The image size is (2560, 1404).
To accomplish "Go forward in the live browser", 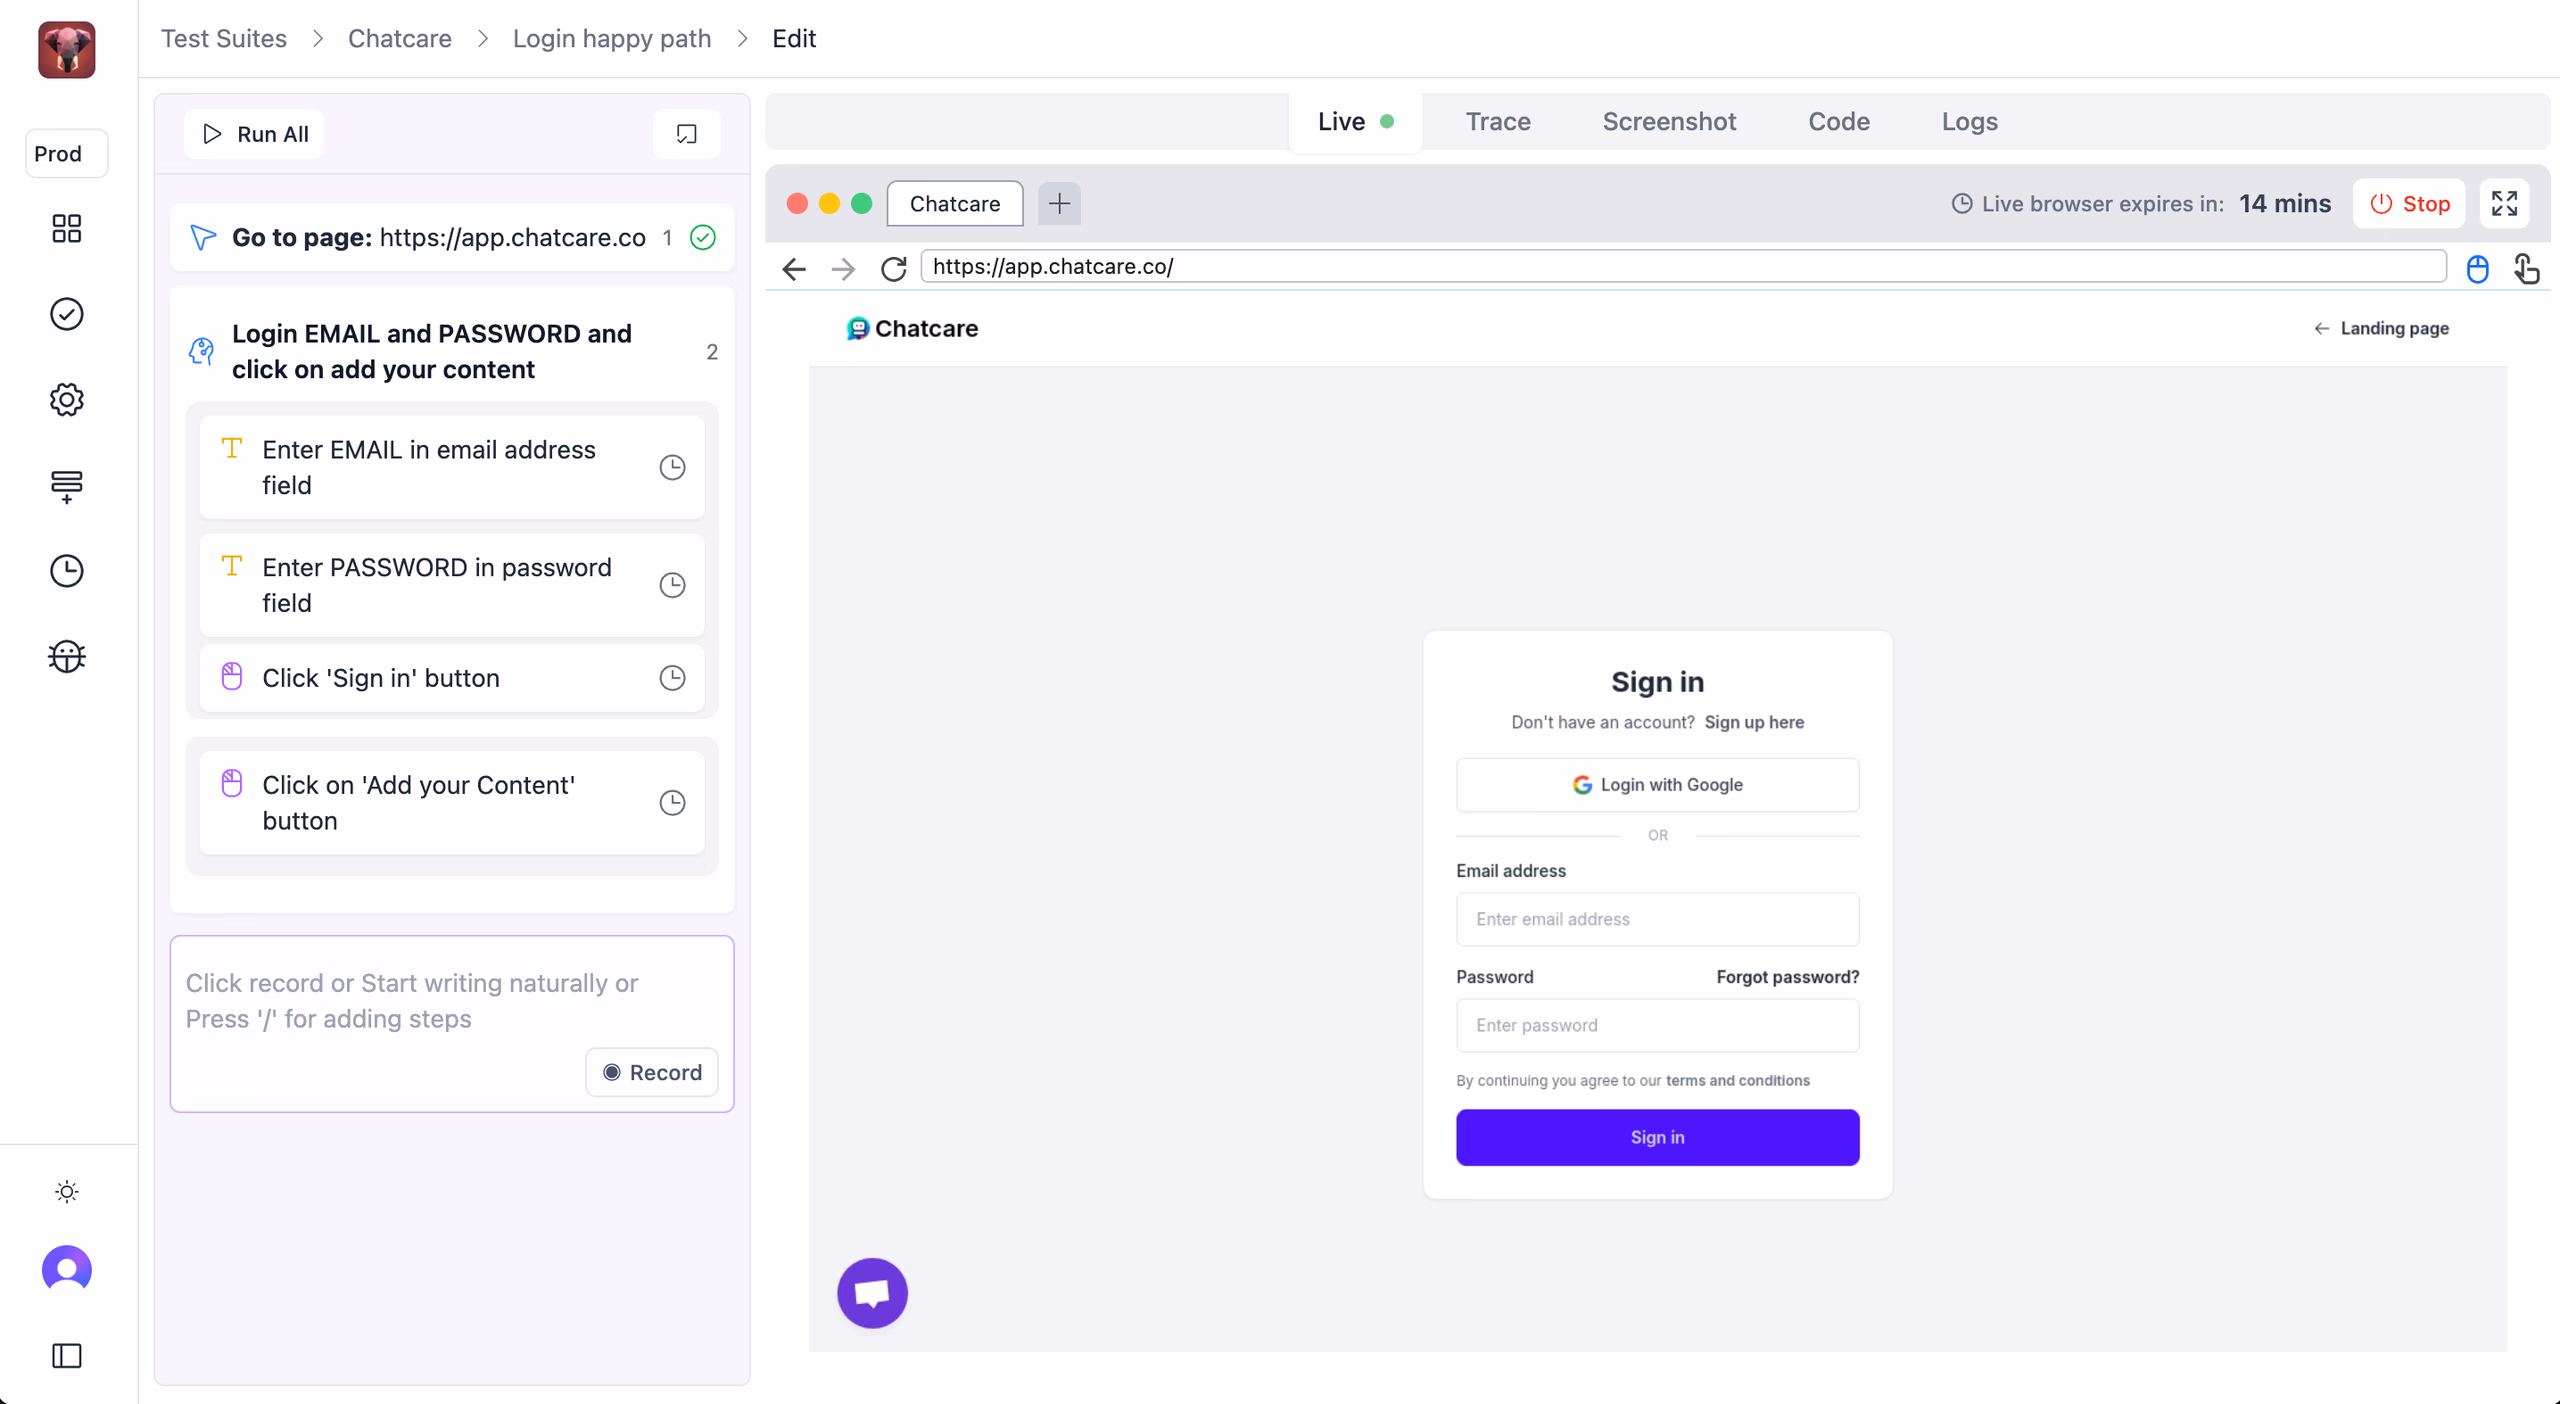I will click(x=843, y=268).
